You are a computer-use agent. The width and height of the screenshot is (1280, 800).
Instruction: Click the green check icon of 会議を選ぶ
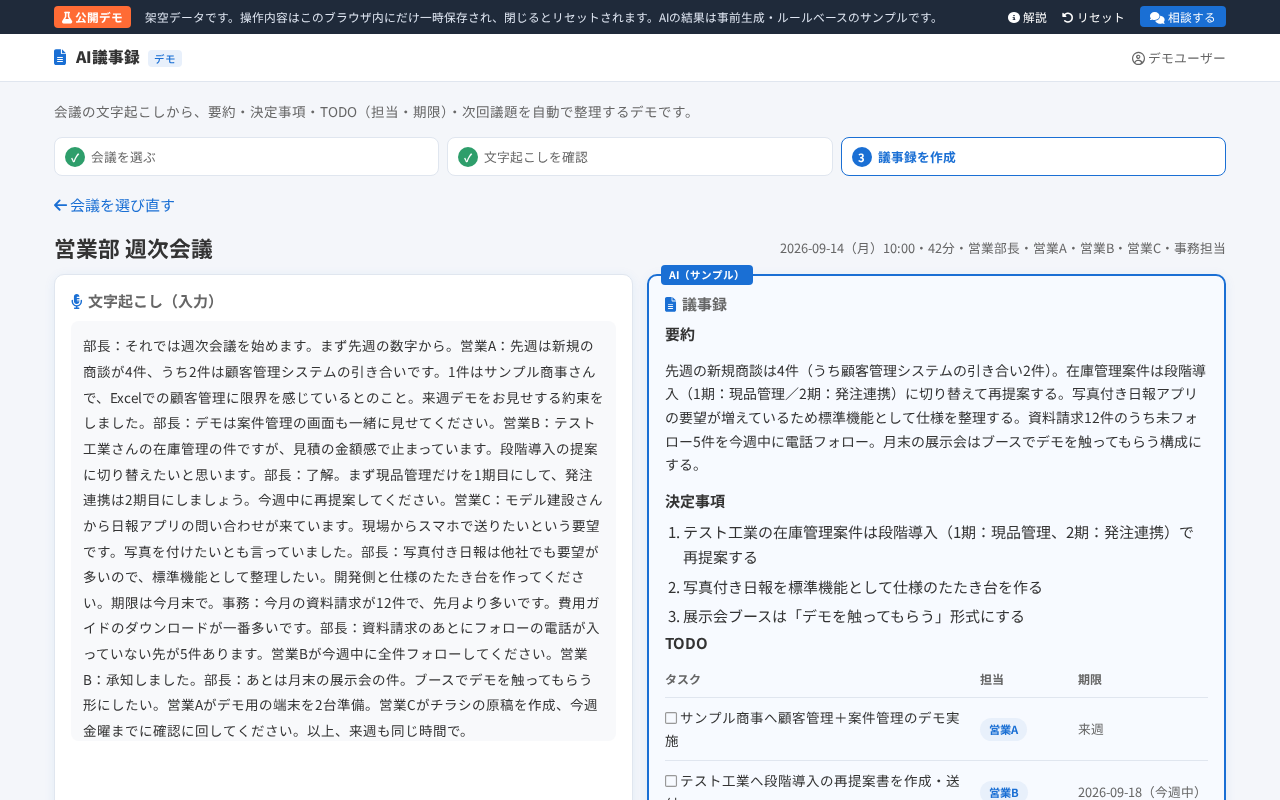[75, 157]
